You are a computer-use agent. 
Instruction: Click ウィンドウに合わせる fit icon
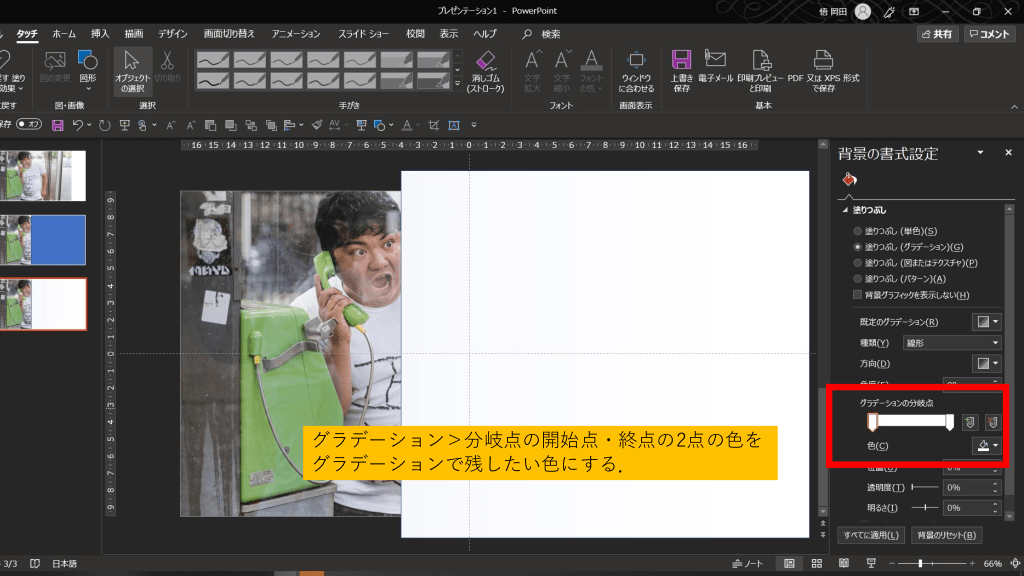click(x=637, y=70)
